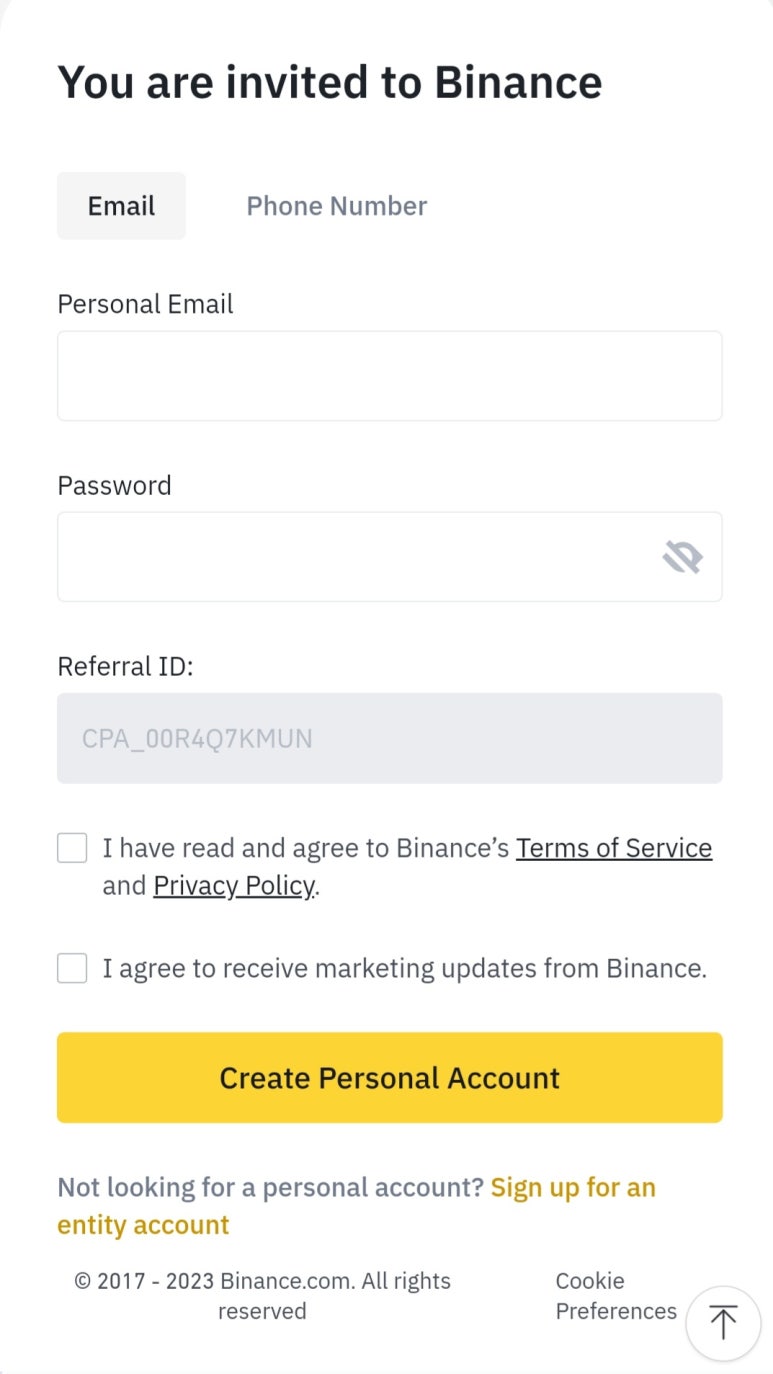Enable the marketing updates checkbox
Screen dimensions: 773x1374
point(72,968)
